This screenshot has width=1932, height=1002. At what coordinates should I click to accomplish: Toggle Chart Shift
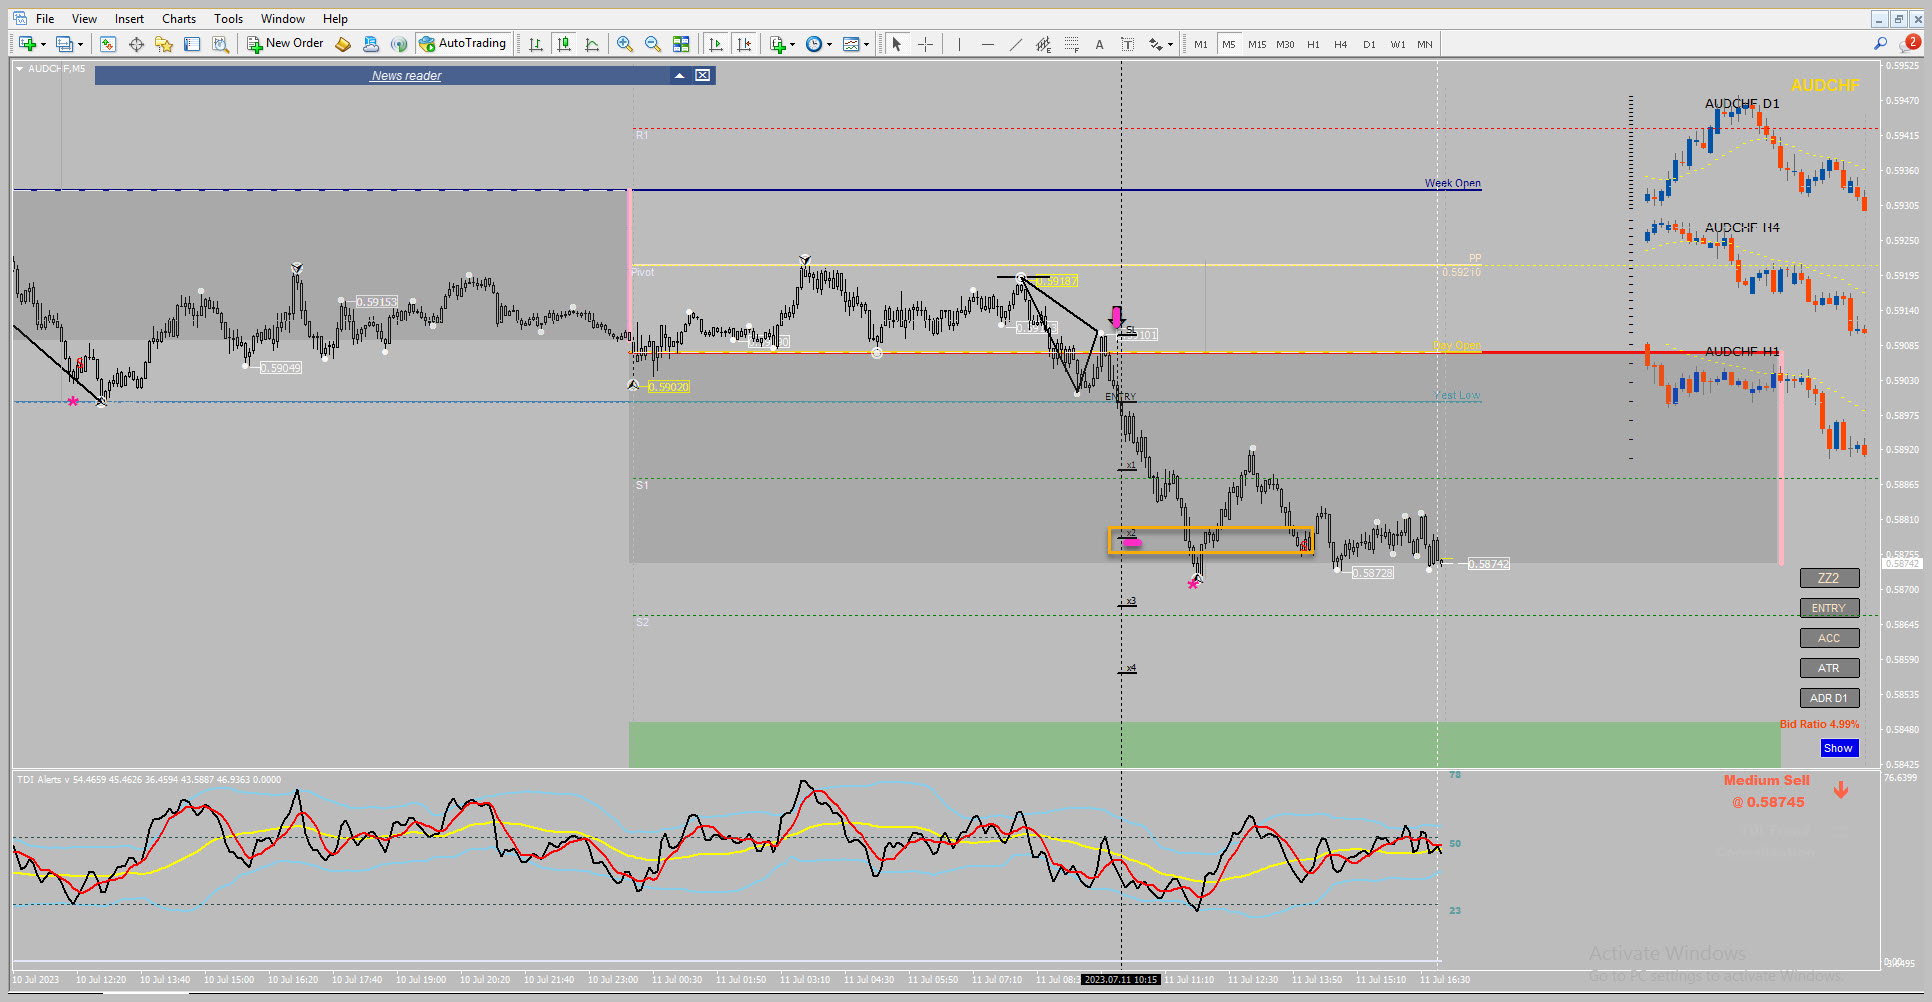[744, 44]
